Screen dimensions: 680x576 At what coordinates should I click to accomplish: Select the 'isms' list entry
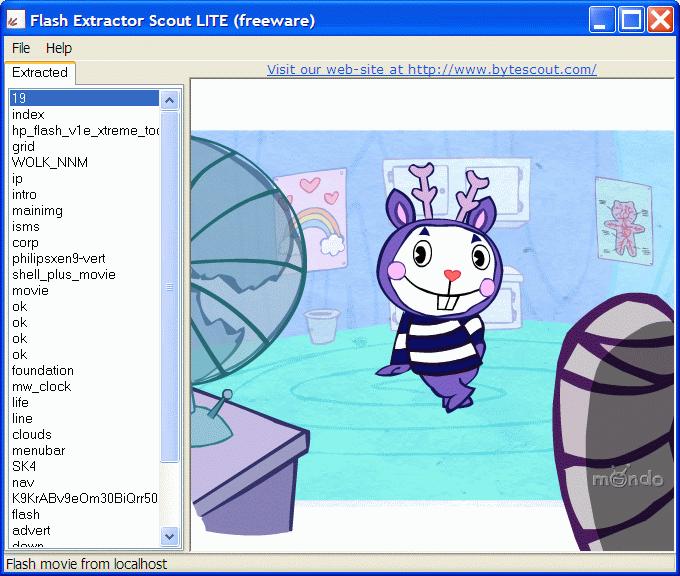coord(84,226)
